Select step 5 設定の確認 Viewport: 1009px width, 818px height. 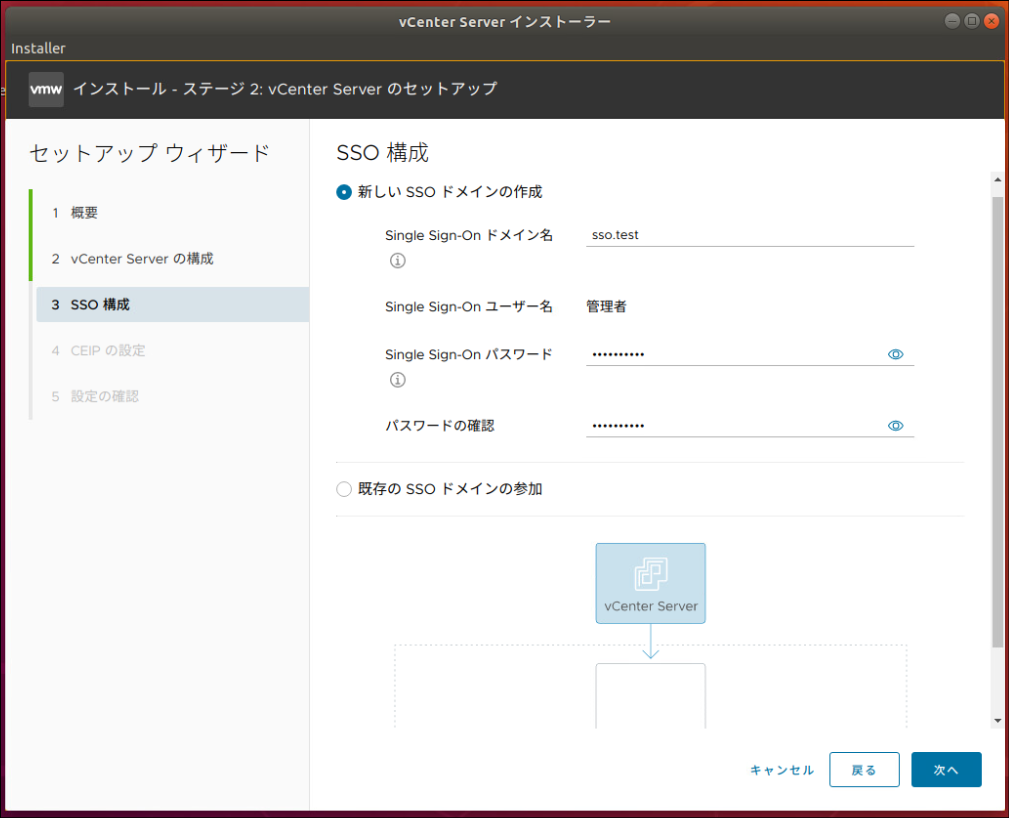172,396
